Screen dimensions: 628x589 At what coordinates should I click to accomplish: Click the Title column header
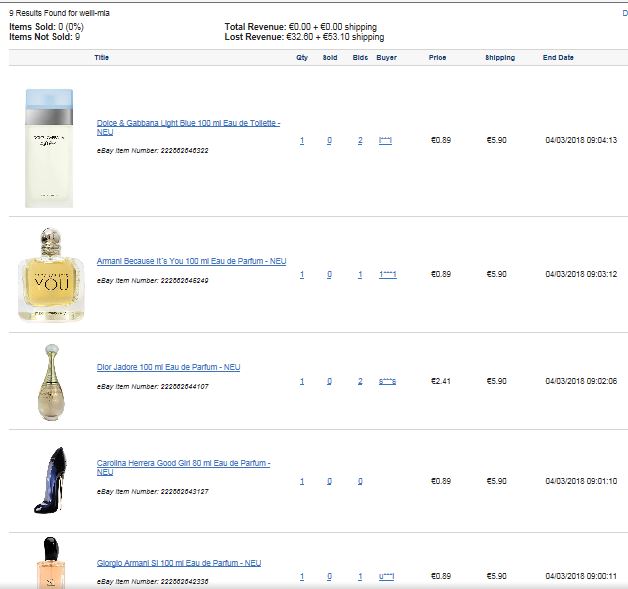pos(102,58)
